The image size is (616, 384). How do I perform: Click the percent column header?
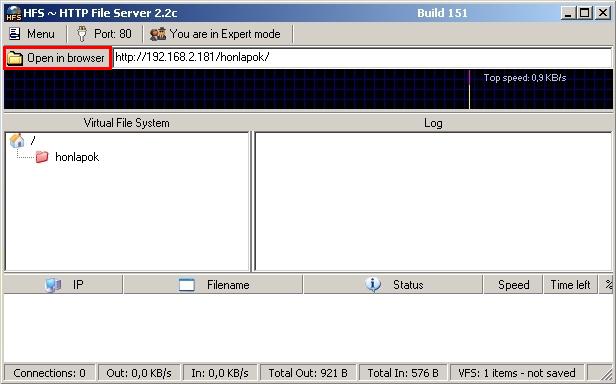tap(607, 285)
